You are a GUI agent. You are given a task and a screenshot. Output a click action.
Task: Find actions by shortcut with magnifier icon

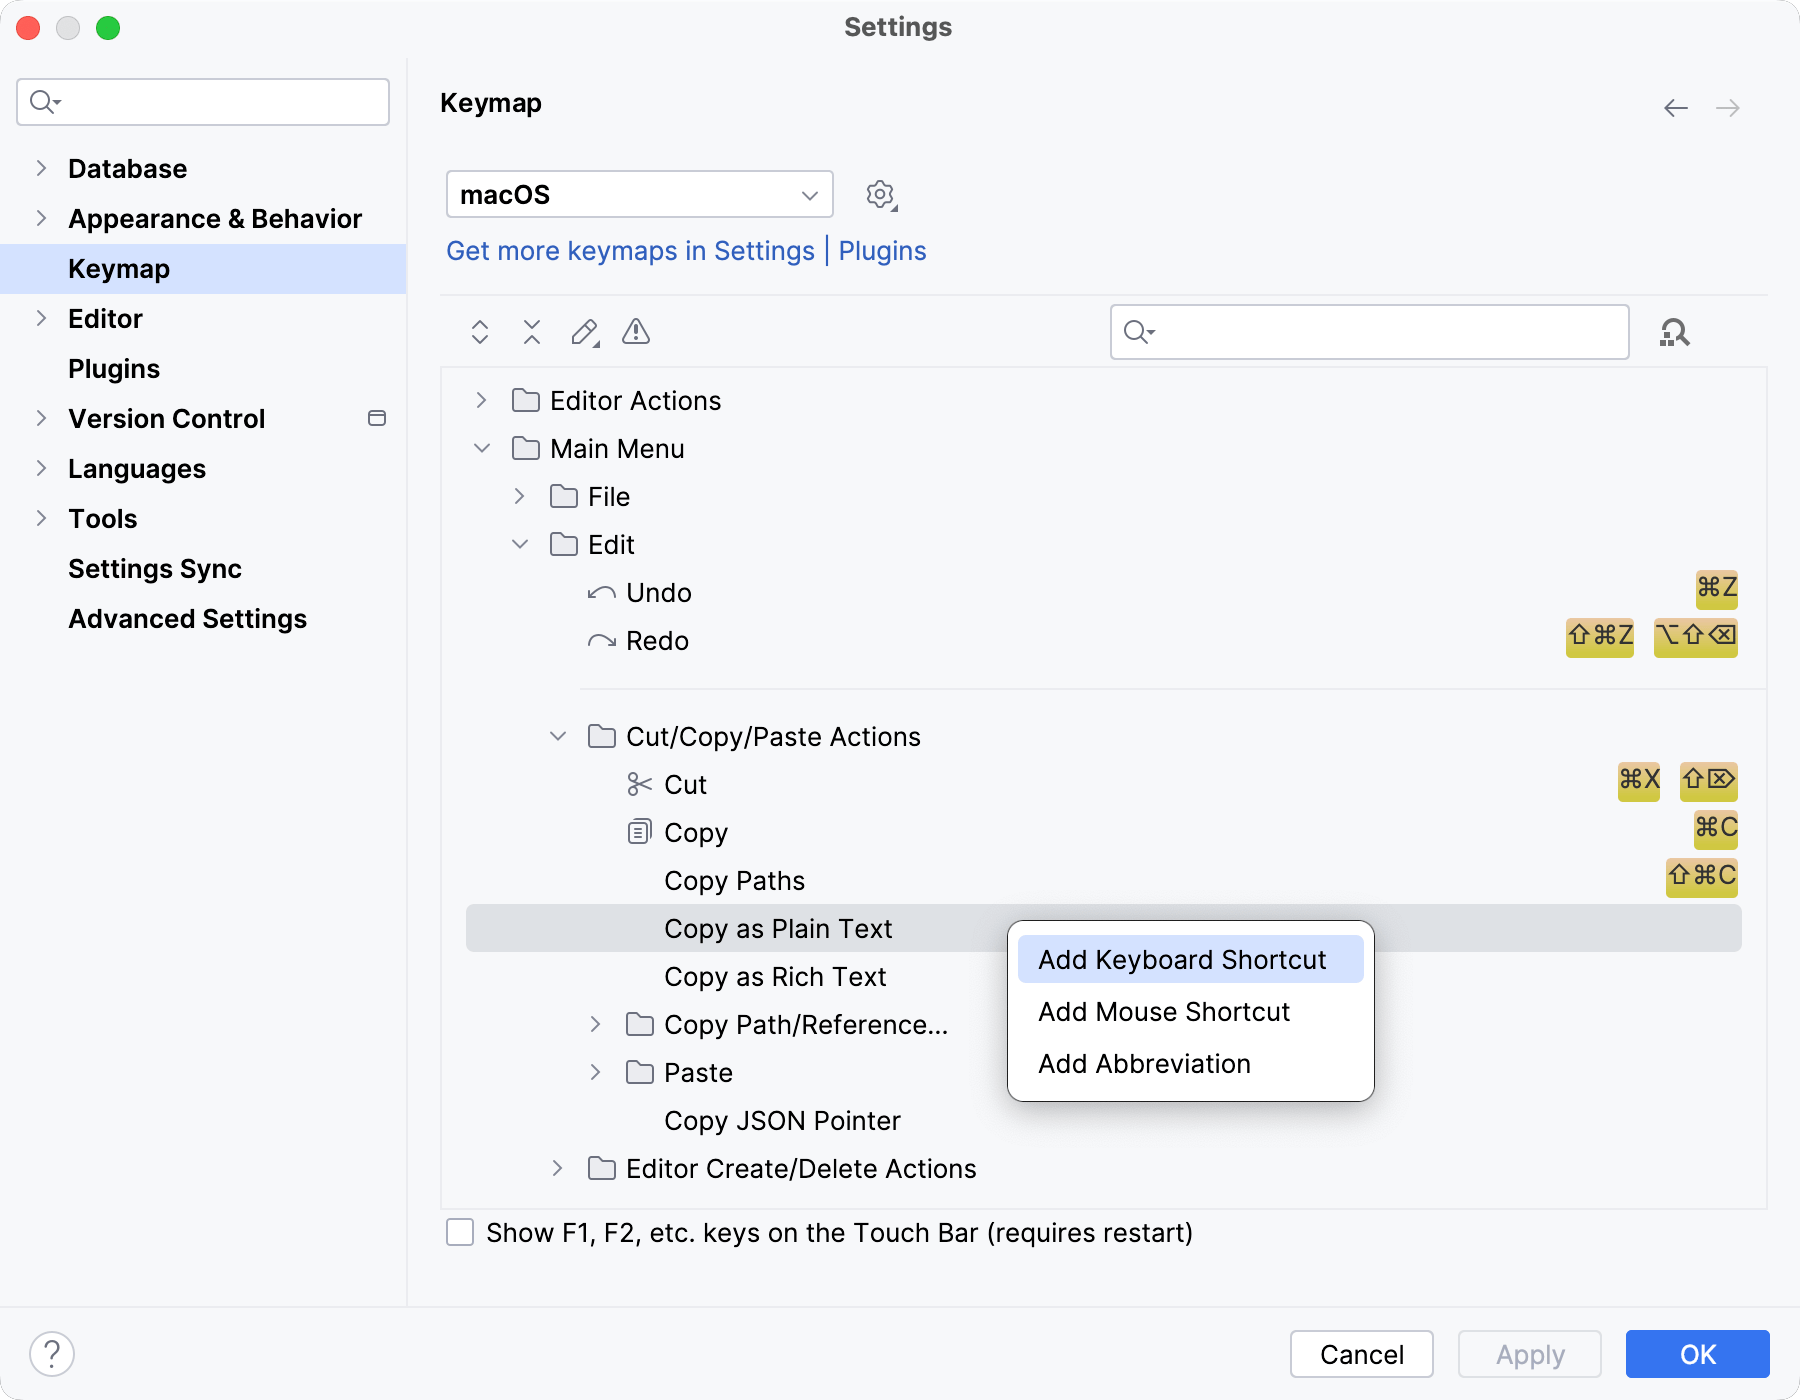pyautogui.click(x=1676, y=332)
